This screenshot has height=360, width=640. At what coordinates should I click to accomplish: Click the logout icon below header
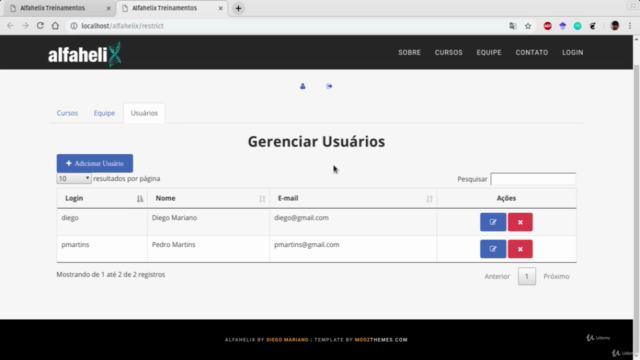point(329,86)
